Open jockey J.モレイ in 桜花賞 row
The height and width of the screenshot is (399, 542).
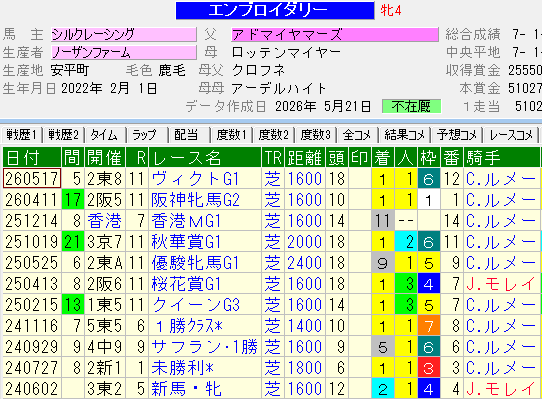tap(501, 284)
